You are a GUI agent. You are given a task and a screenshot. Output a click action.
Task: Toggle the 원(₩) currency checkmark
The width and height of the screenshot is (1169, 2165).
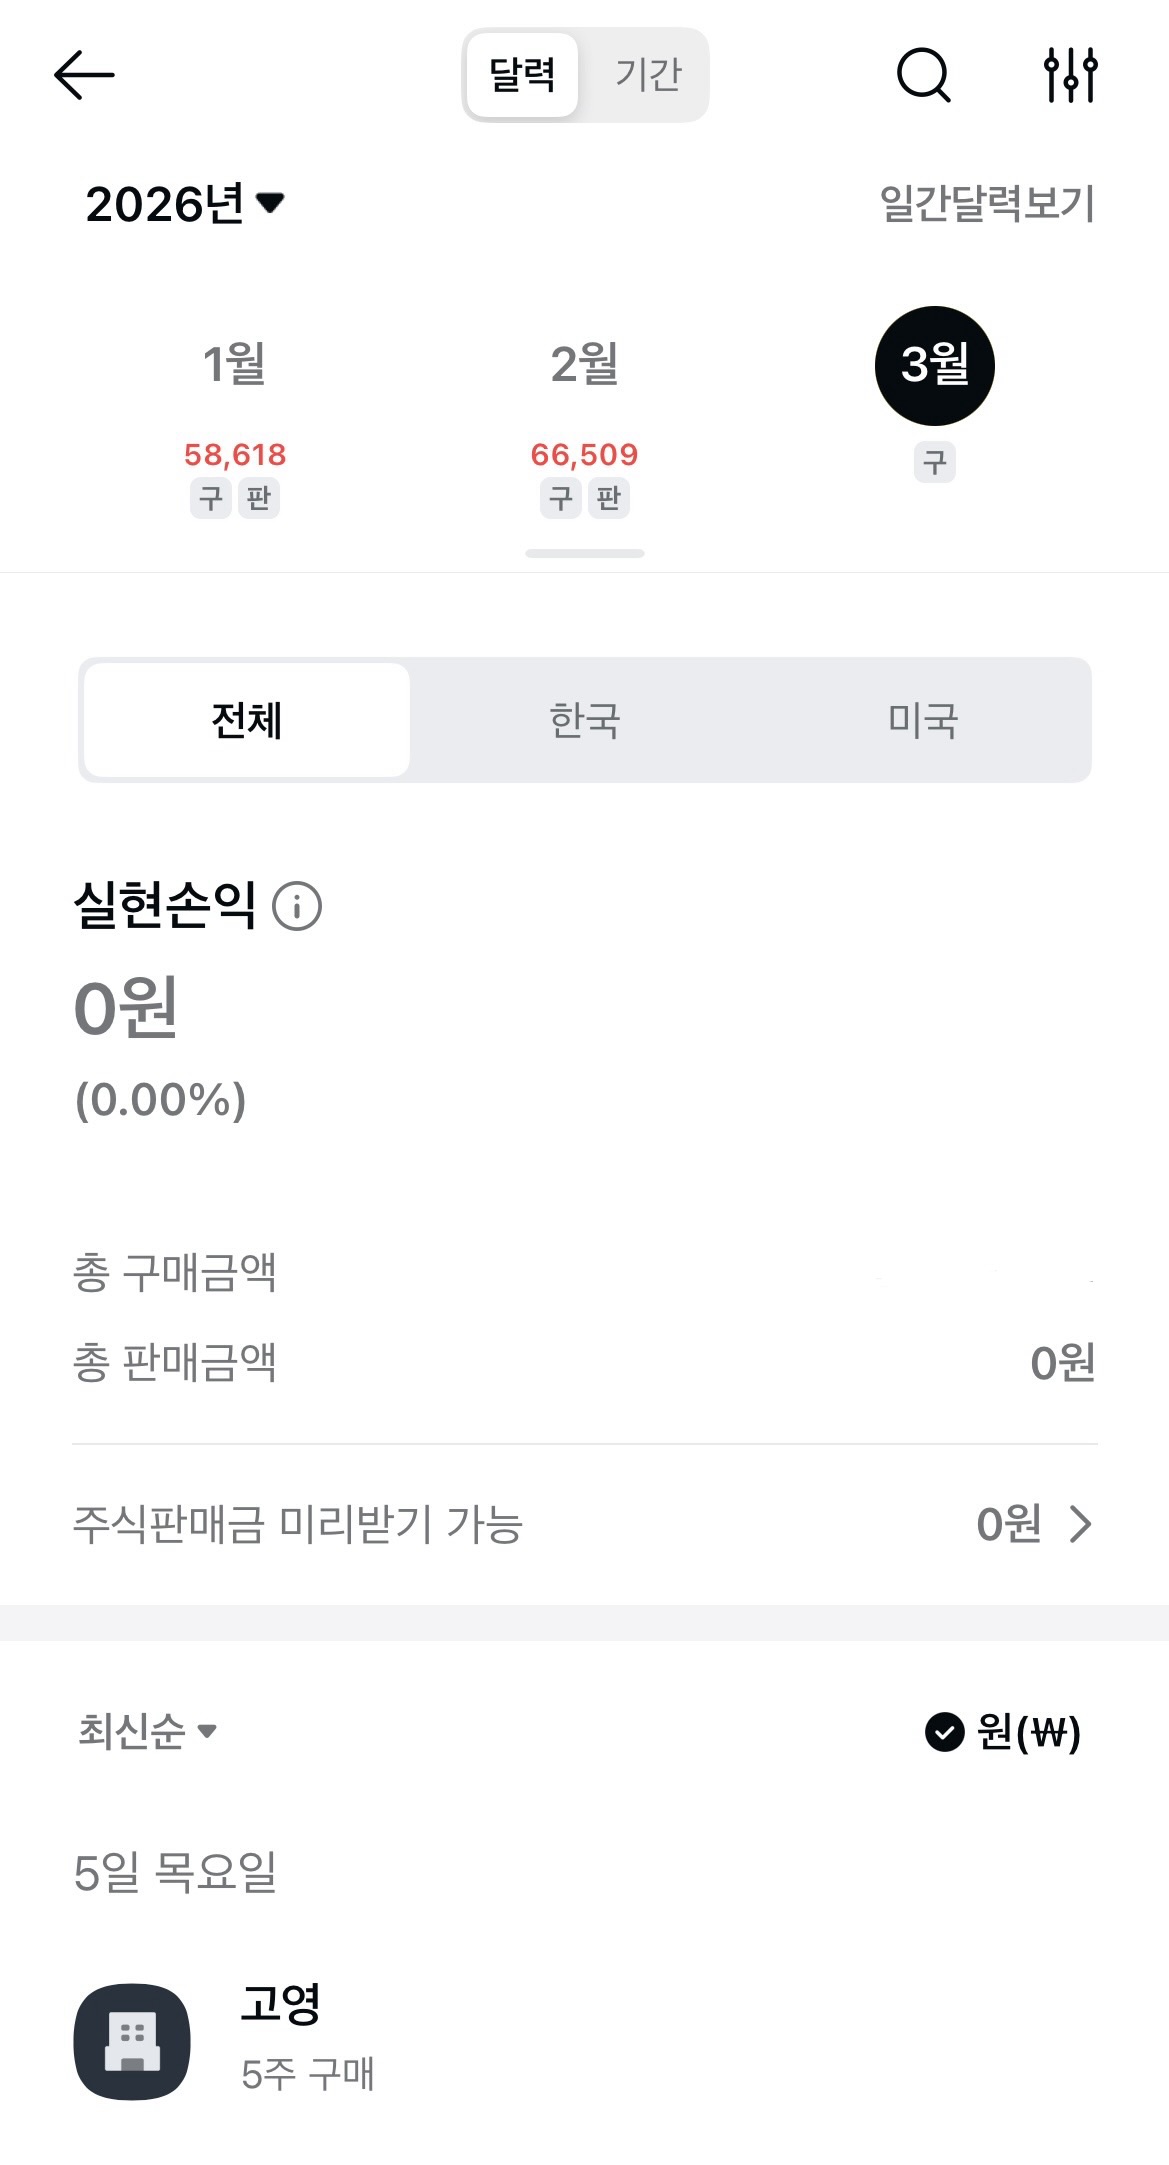tap(944, 1732)
